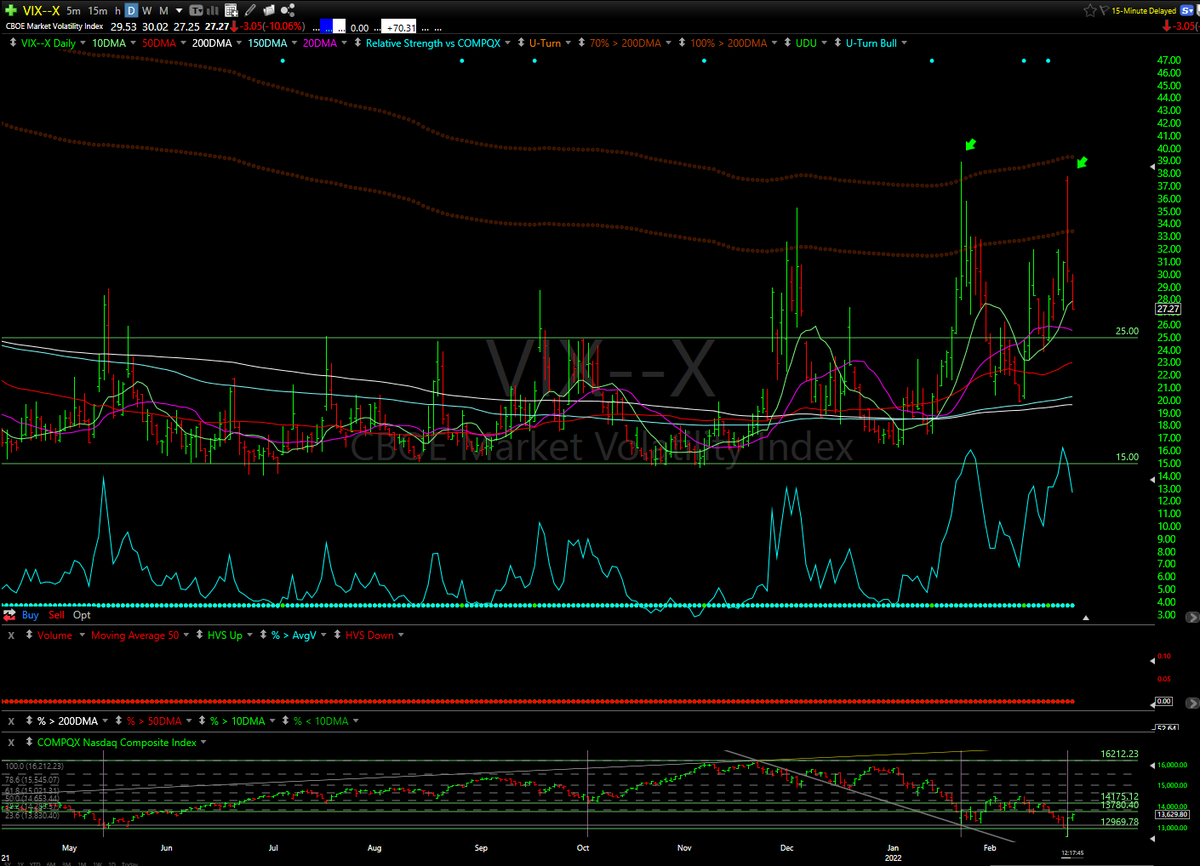The height and width of the screenshot is (866, 1200).
Task: Open the % < 10DMA indicator dropdown
Action: pyautogui.click(x=355, y=721)
